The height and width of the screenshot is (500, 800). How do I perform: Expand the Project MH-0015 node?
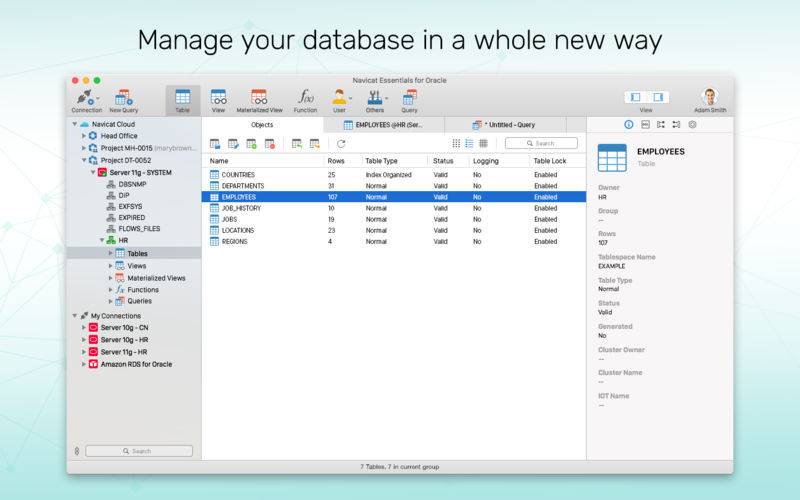84,148
